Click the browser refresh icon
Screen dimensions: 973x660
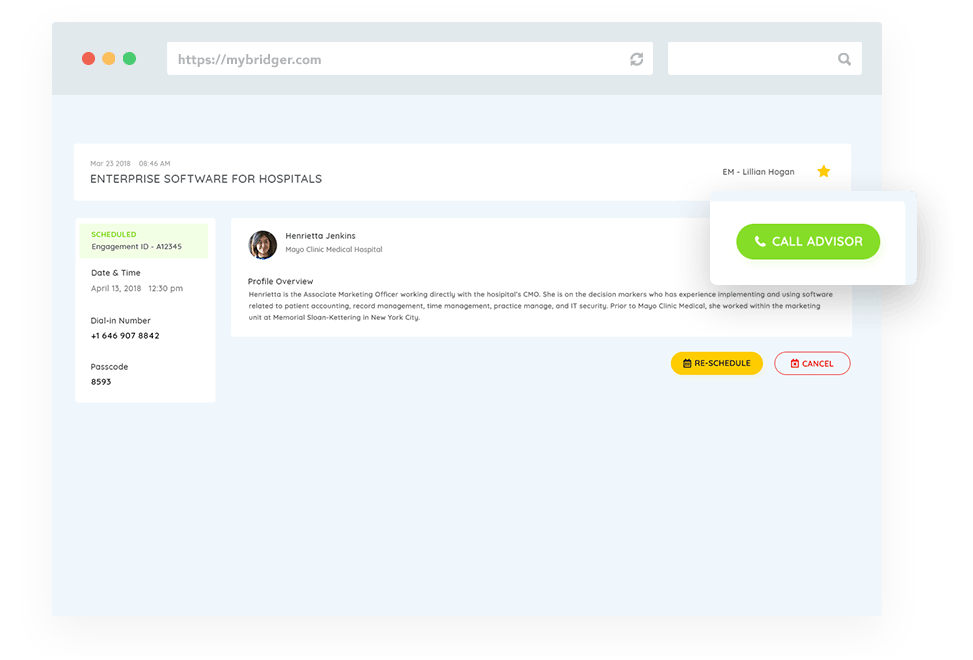pos(636,60)
